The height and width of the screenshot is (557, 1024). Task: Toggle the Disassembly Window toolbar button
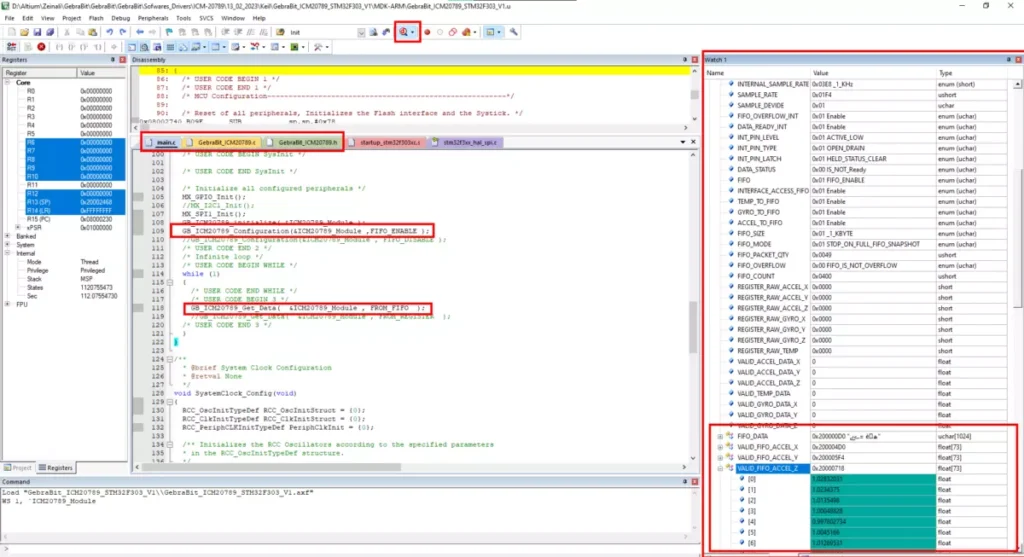pos(144,47)
